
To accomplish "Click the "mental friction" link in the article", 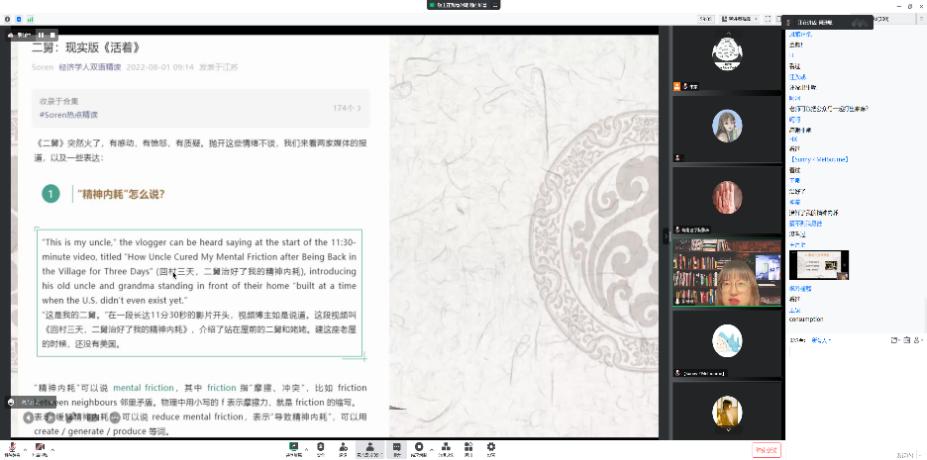I will pos(143,387).
